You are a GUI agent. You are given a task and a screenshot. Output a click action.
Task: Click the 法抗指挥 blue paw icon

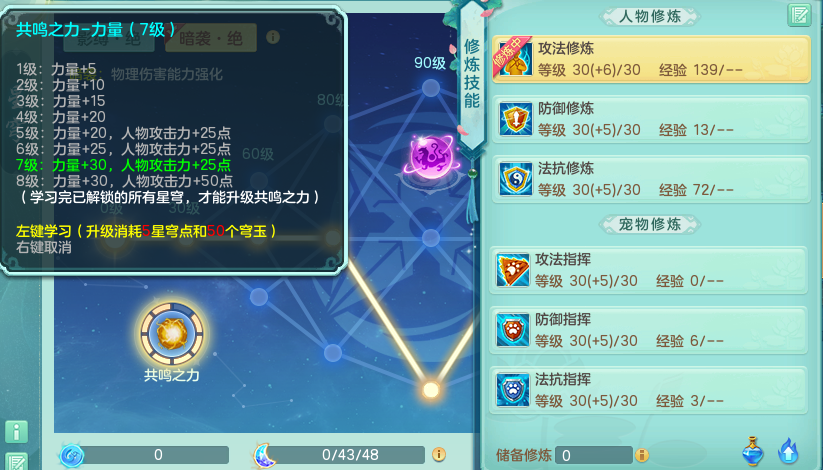(513, 390)
